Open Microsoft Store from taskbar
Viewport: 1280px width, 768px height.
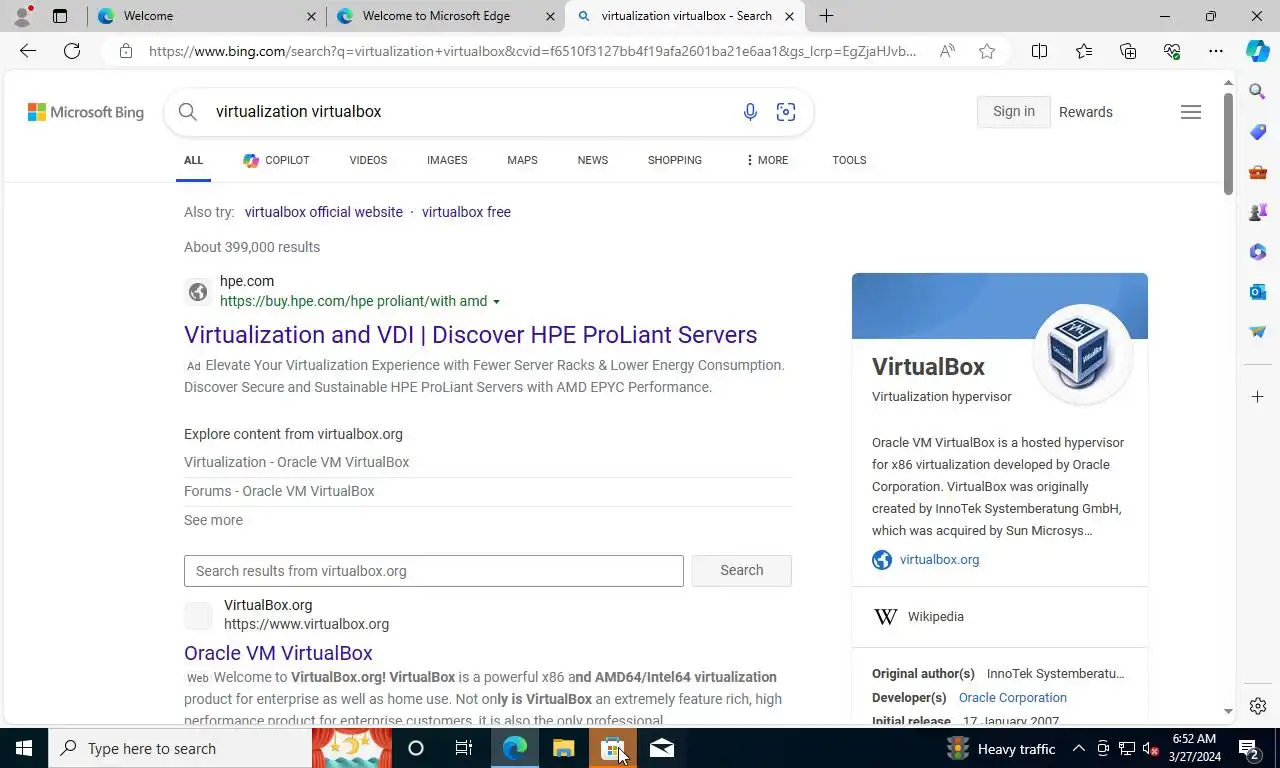(x=613, y=748)
